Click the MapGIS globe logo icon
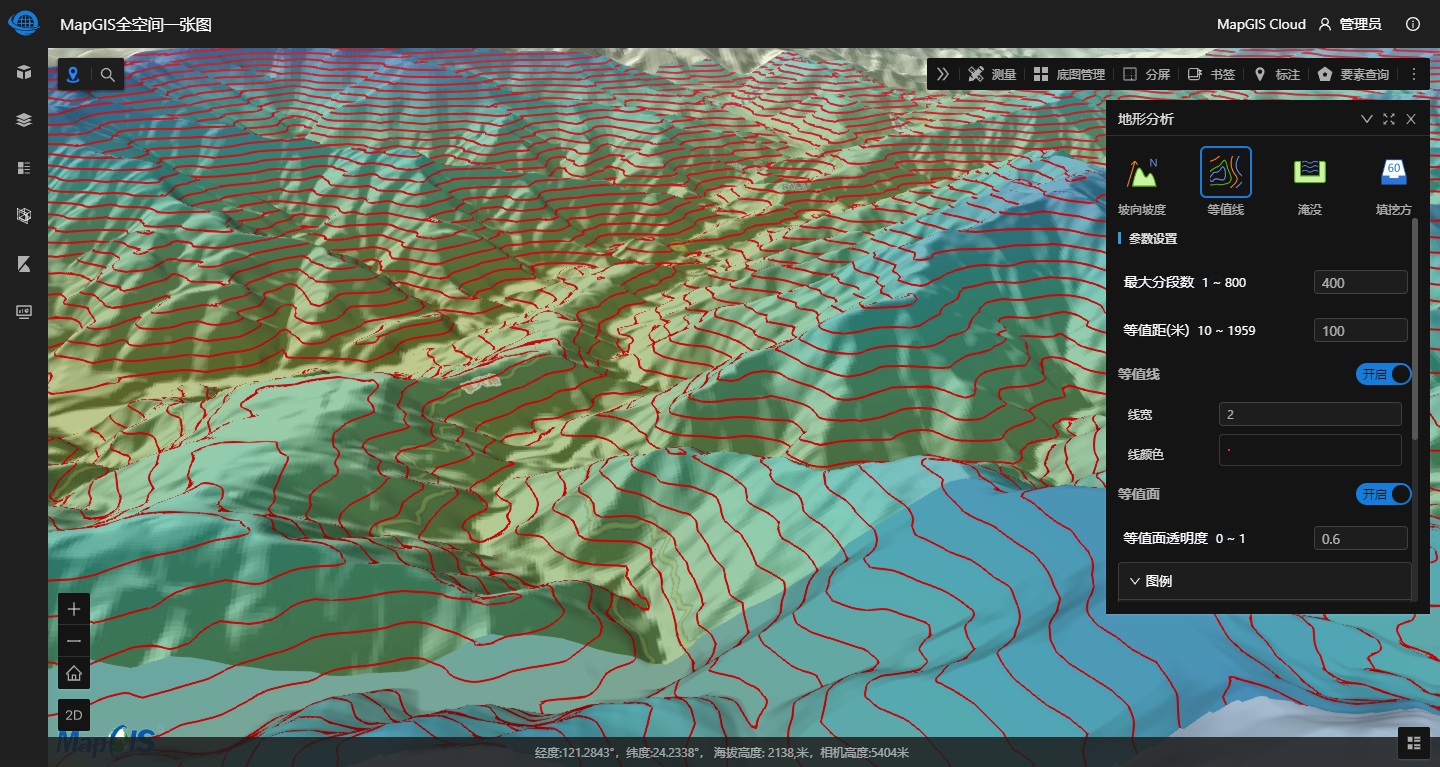1440x767 pixels. pos(23,22)
